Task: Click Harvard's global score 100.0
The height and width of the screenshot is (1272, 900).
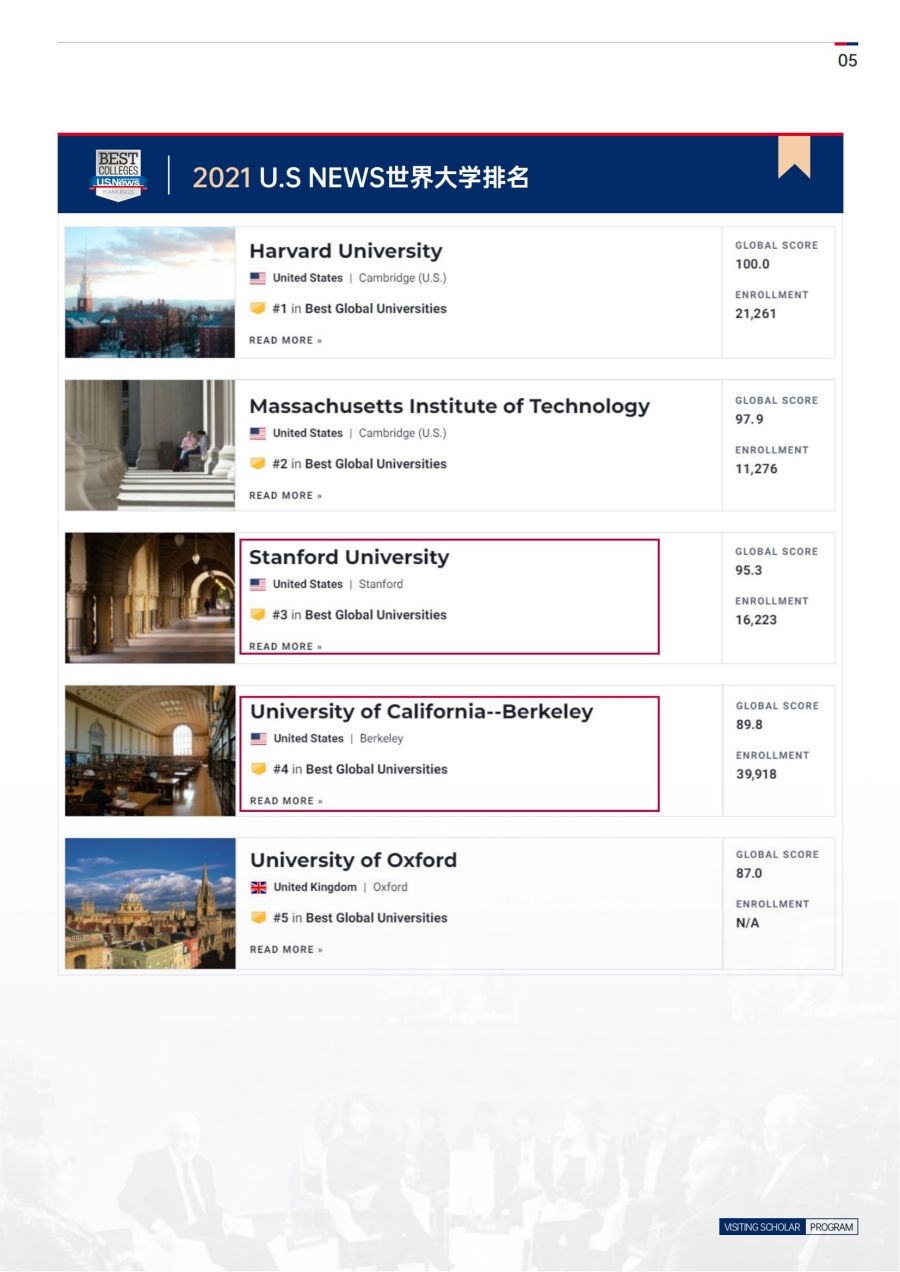Action: point(753,264)
